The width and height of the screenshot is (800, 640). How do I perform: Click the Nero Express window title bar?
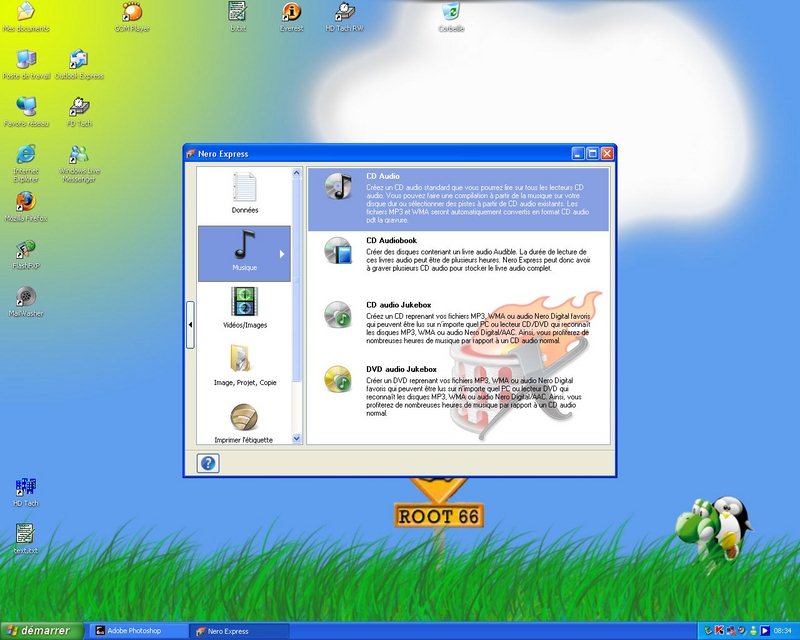click(x=378, y=154)
